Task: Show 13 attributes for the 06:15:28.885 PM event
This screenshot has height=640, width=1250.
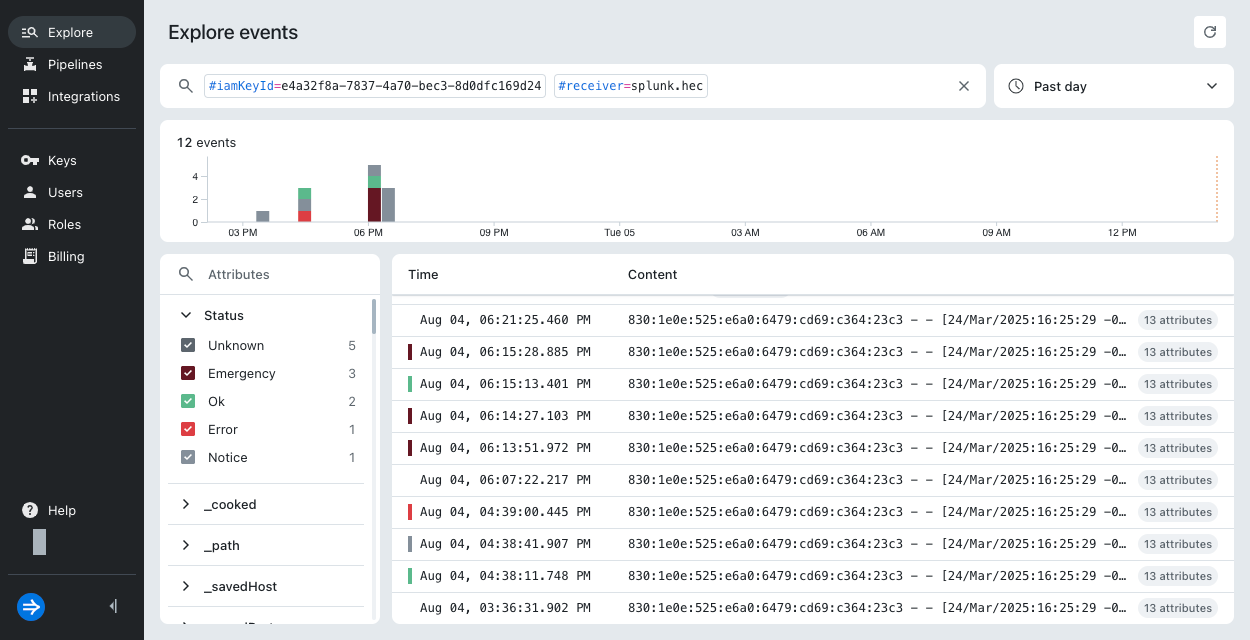Action: point(1177,352)
